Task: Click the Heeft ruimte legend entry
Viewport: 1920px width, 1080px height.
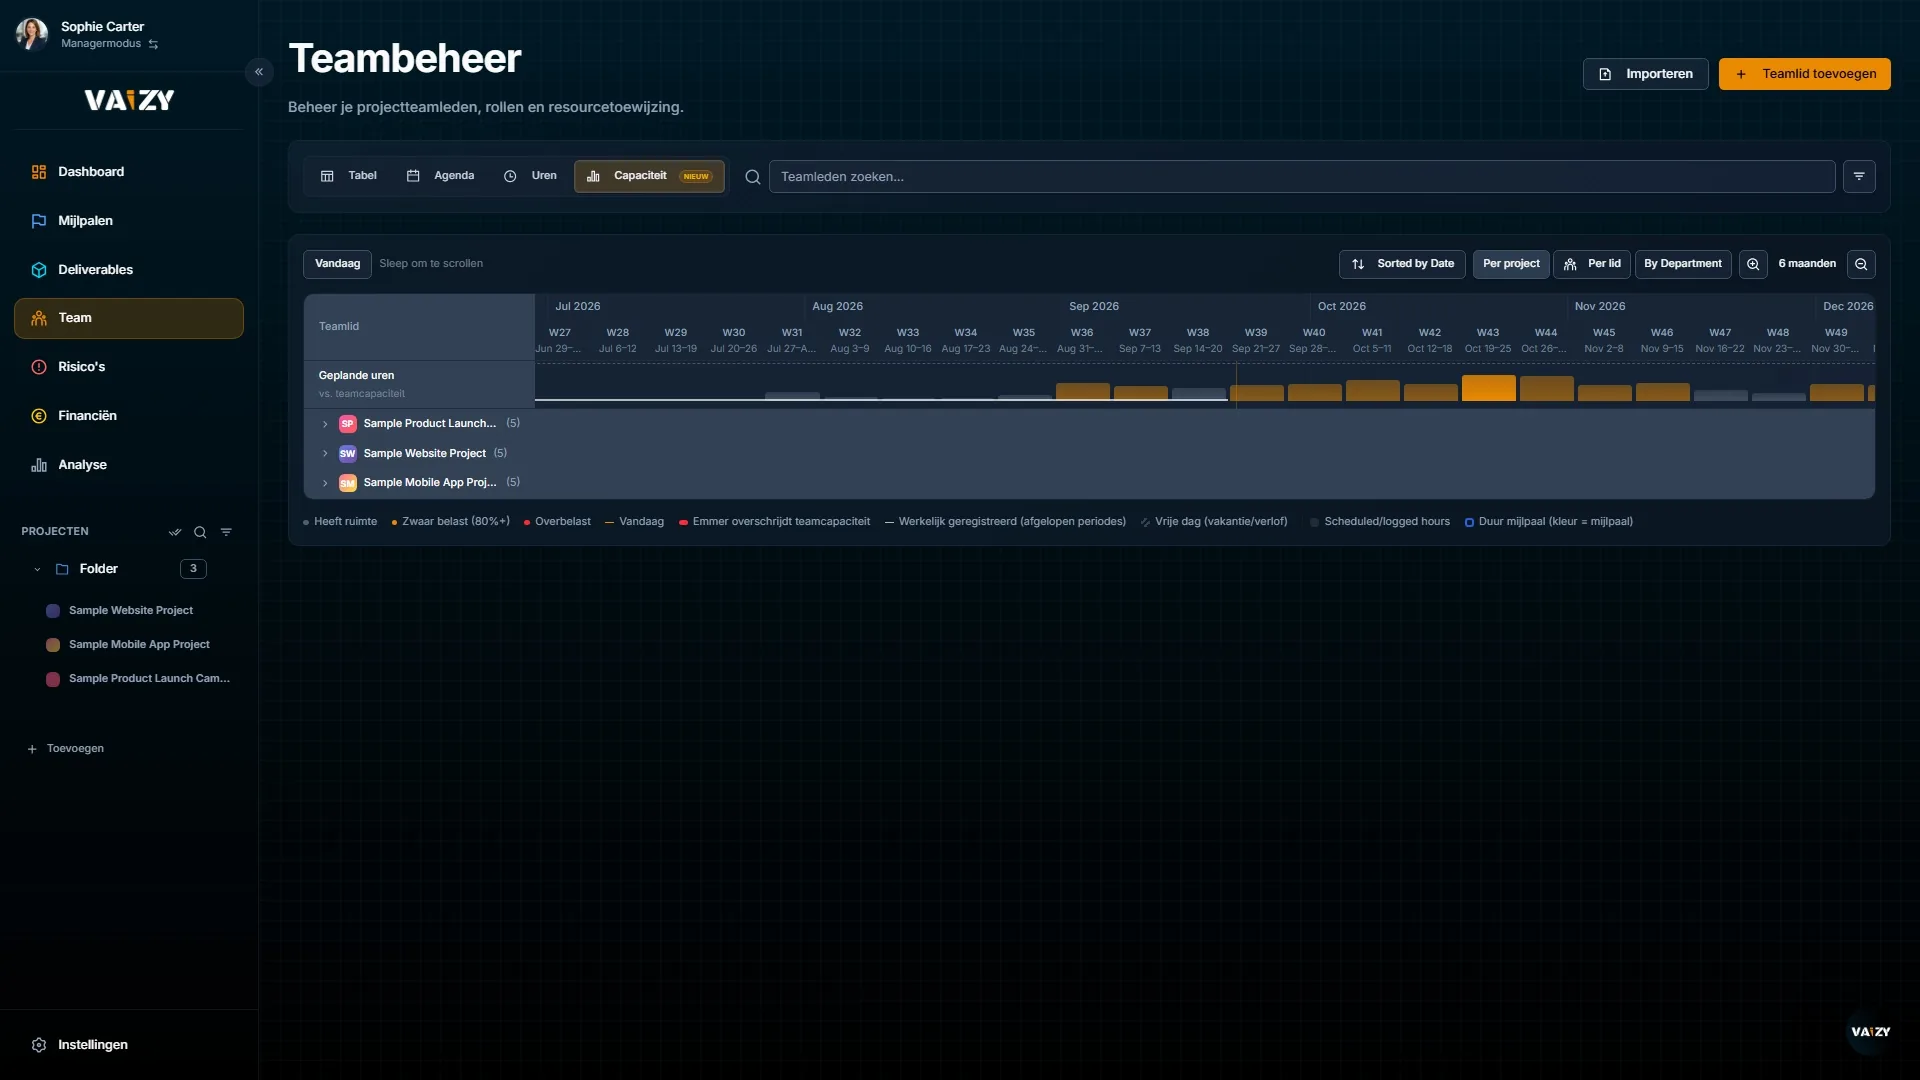Action: (x=340, y=522)
